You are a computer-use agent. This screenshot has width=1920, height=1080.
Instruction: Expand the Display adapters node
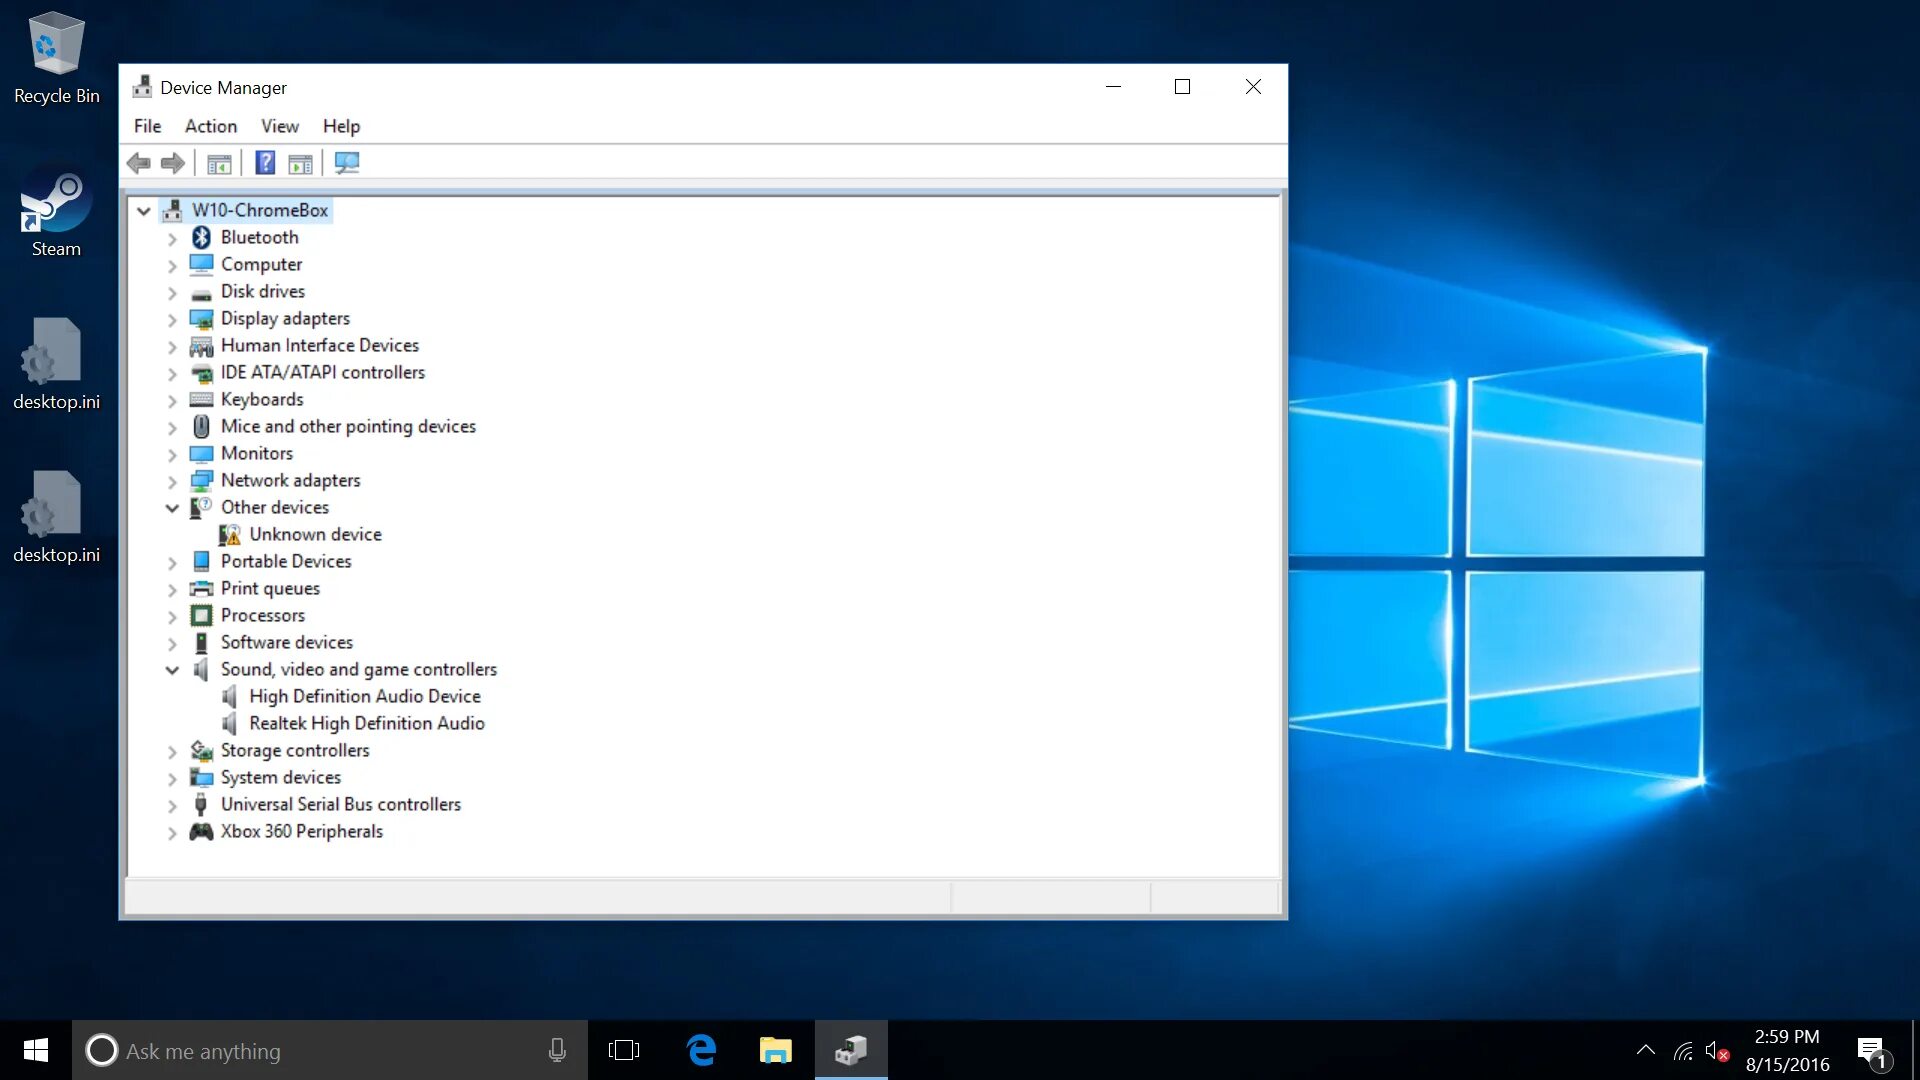coord(172,319)
